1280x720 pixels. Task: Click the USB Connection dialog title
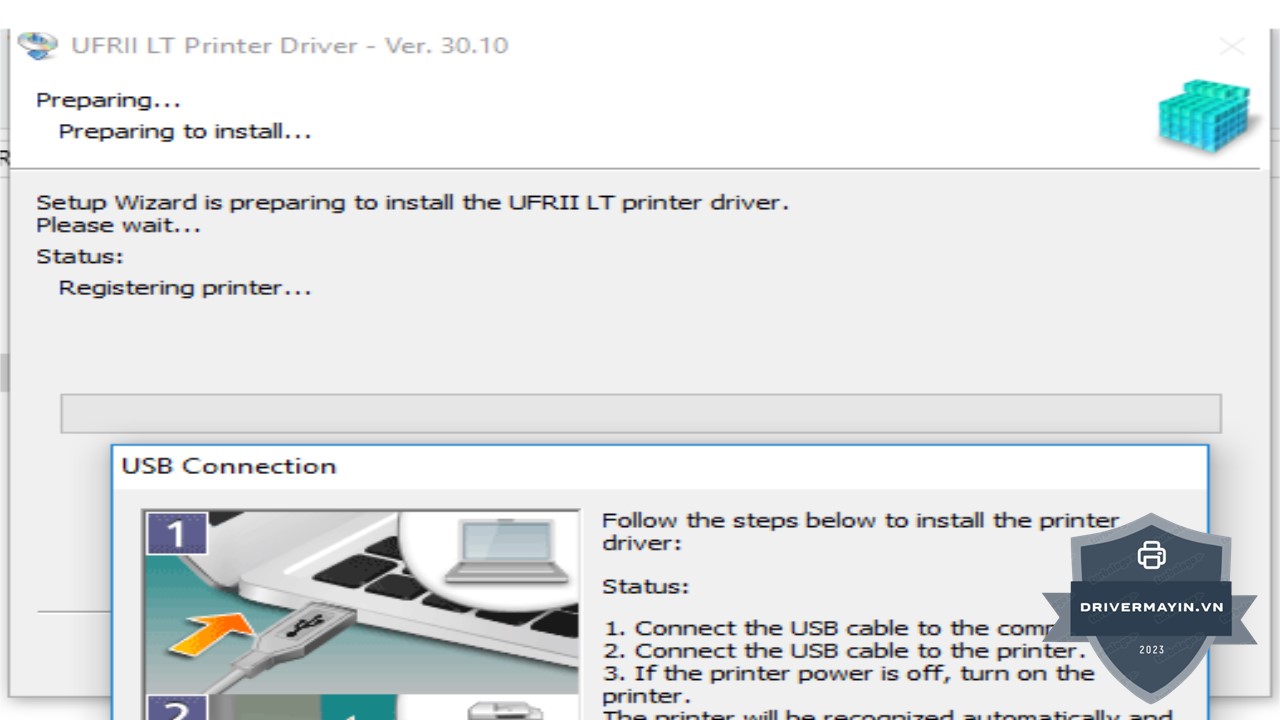click(229, 466)
